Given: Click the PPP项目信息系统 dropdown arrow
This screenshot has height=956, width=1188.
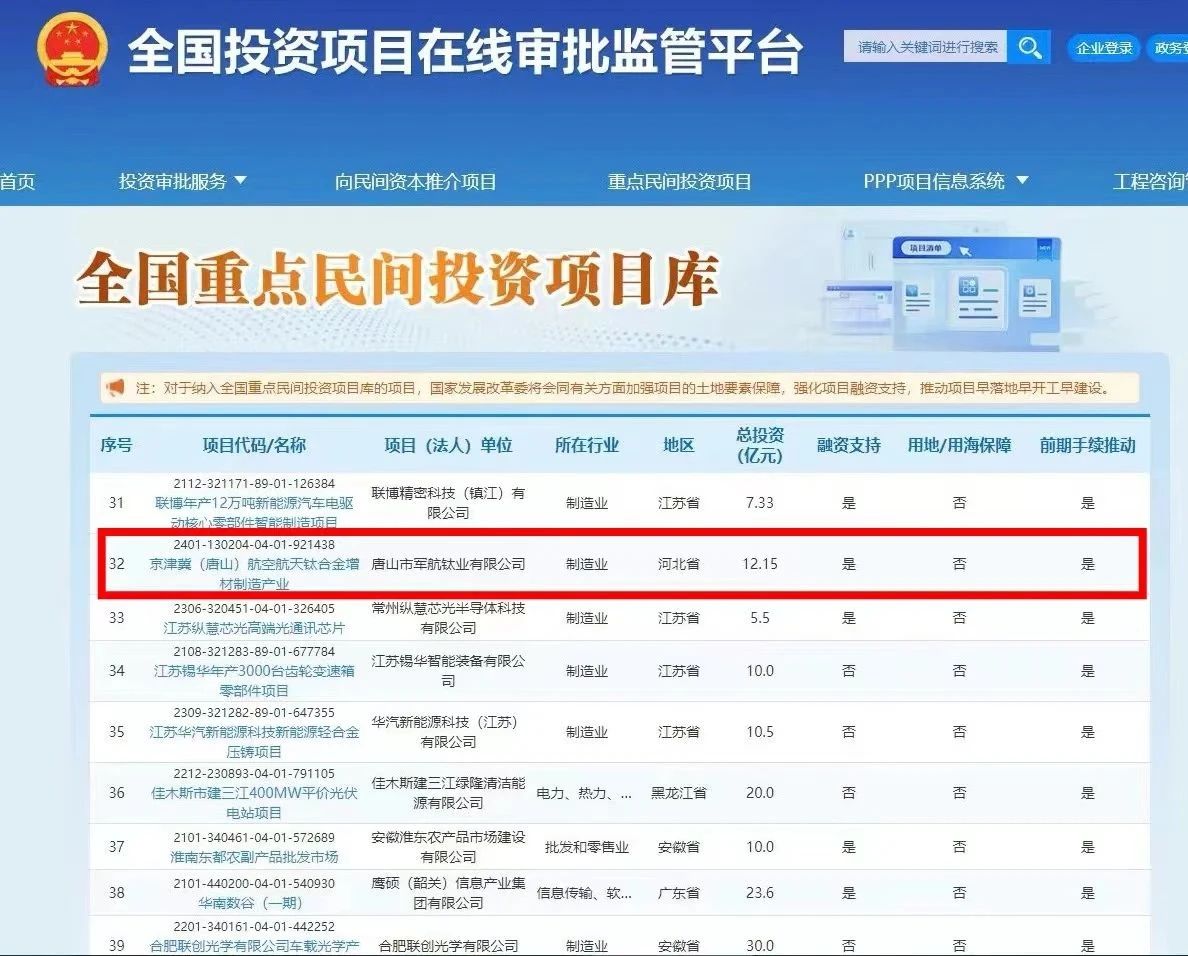Looking at the screenshot, I should coord(1022,180).
